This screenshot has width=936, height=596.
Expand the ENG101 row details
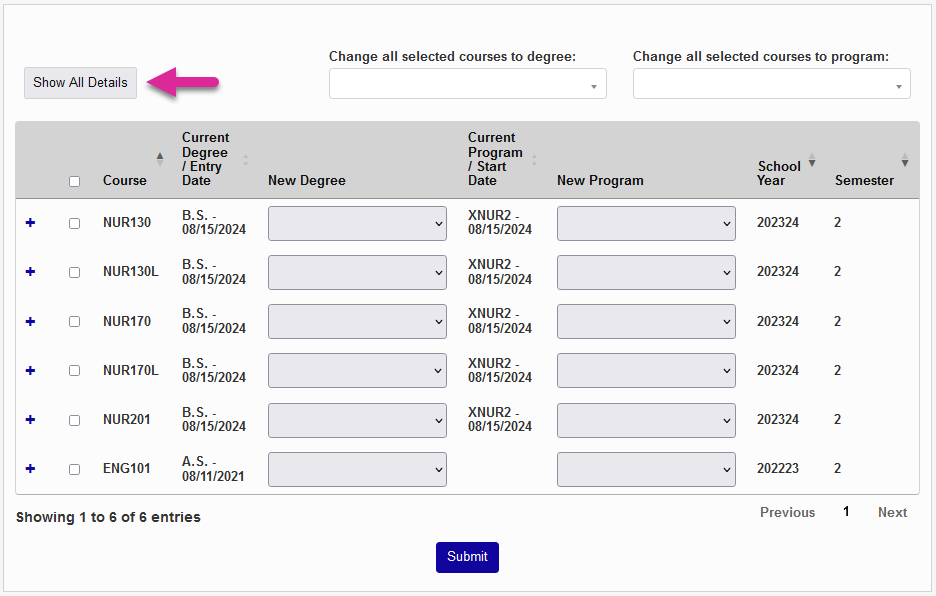pyautogui.click(x=29, y=468)
